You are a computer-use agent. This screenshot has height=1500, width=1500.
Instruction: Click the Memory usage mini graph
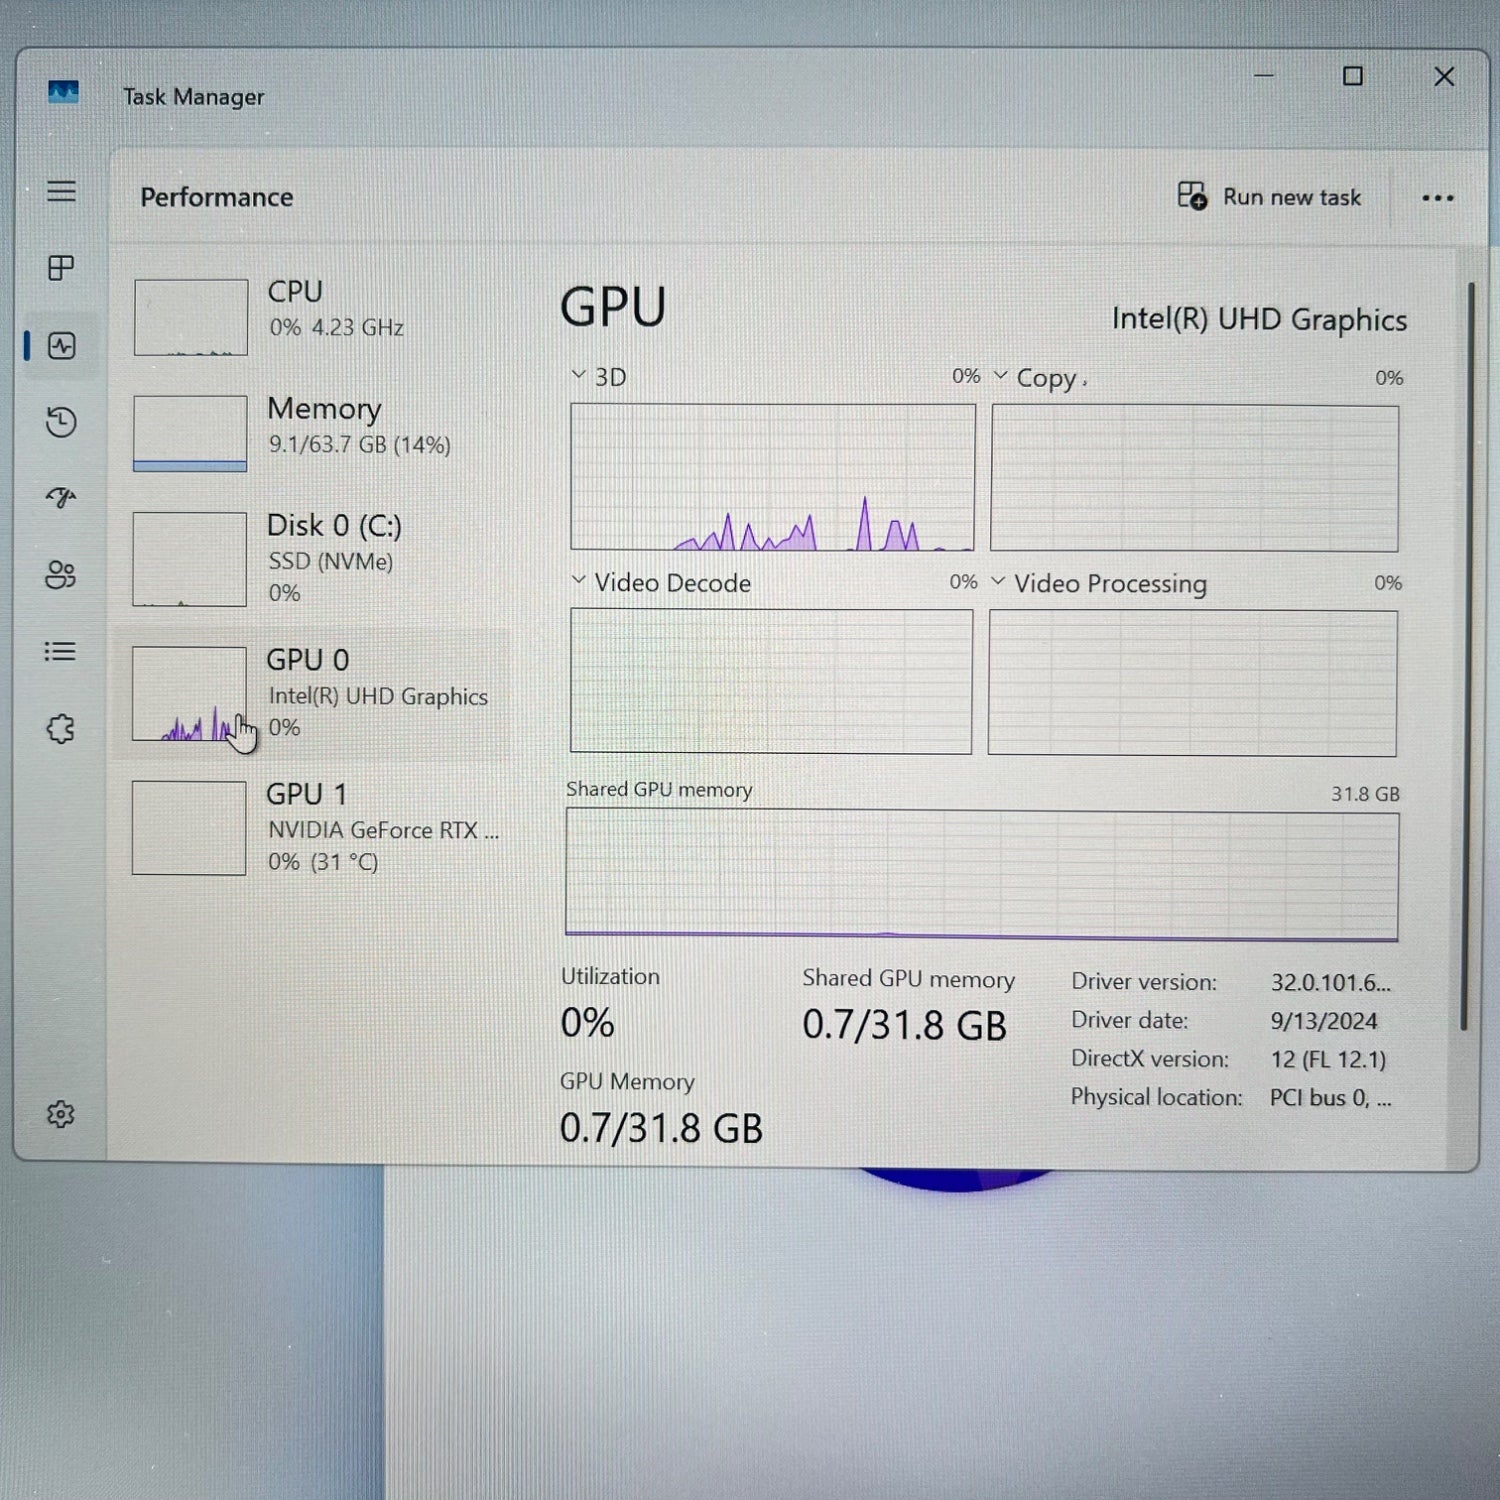click(x=190, y=433)
